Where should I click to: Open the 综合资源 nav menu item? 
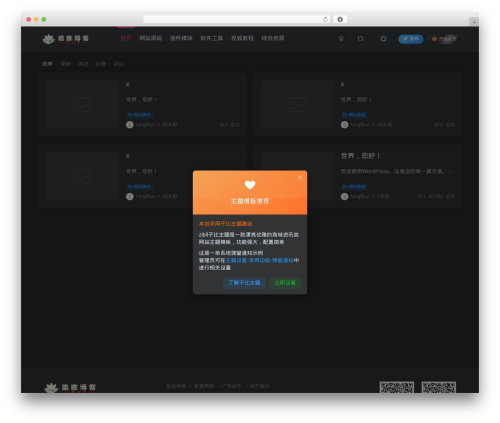click(273, 38)
